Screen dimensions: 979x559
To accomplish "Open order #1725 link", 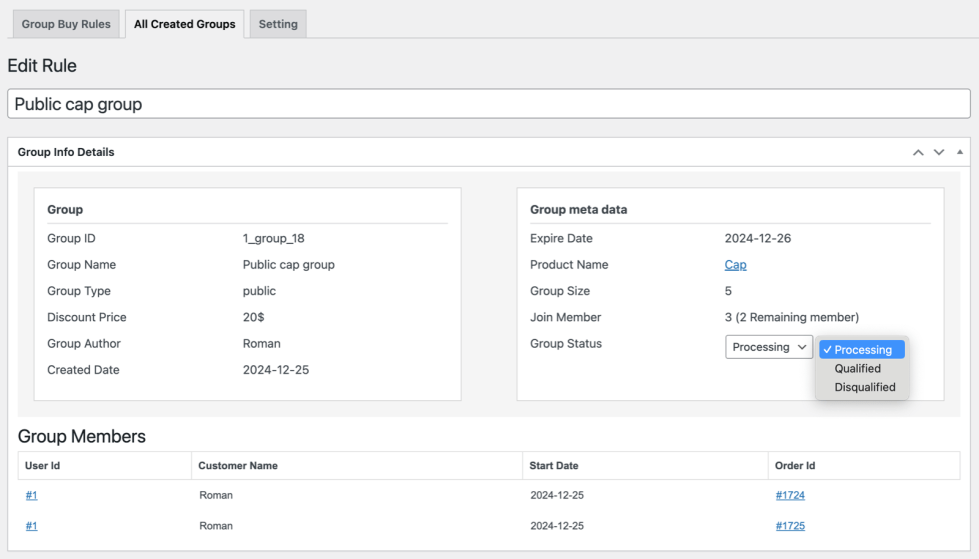I will [x=790, y=526].
